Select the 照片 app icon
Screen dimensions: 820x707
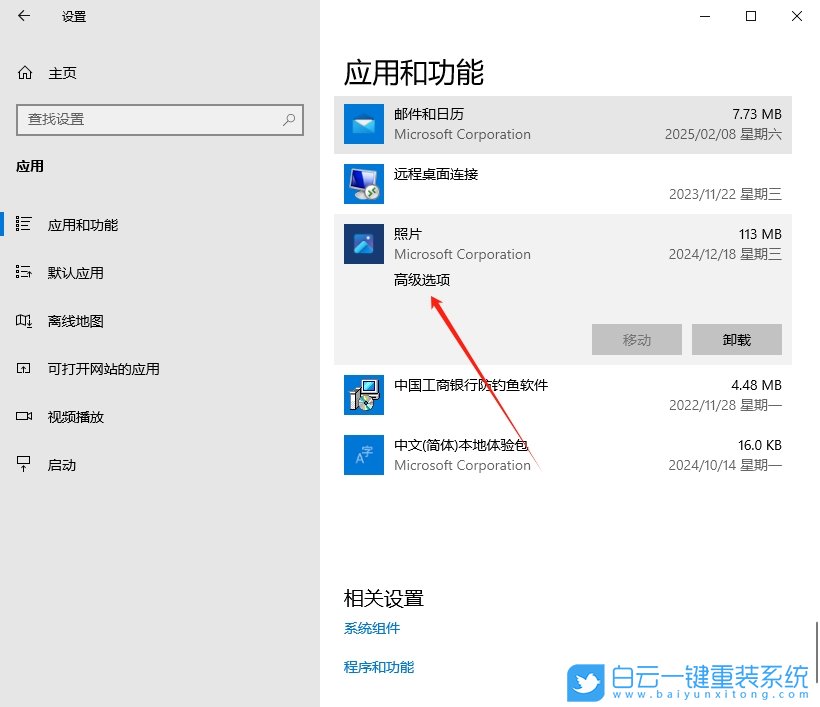click(363, 243)
